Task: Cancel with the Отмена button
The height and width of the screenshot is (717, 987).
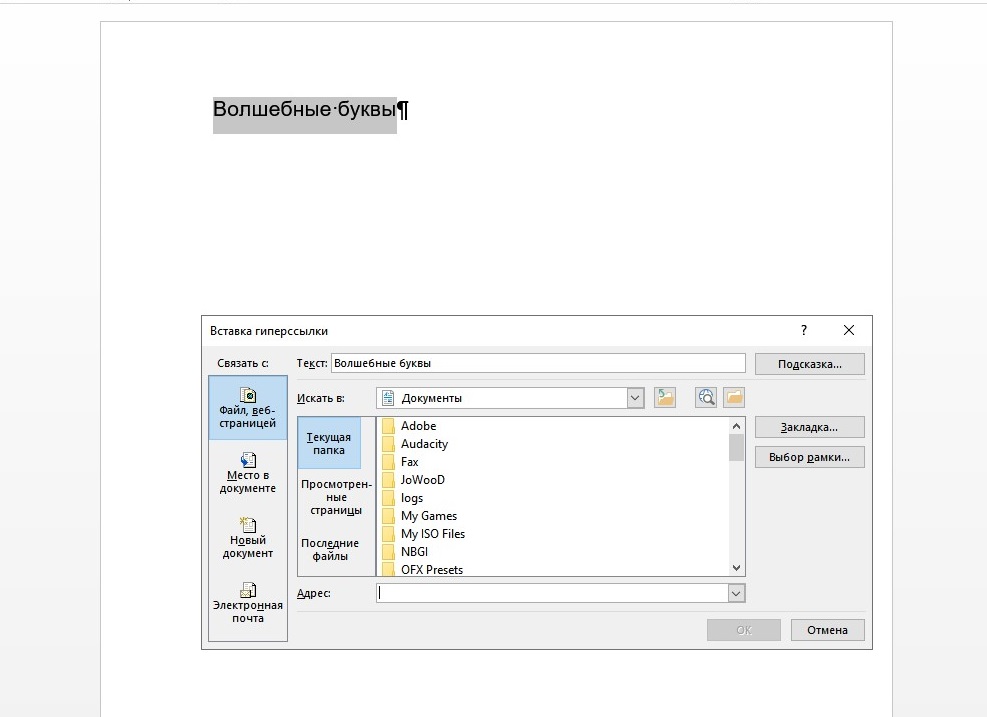Action: [x=827, y=630]
